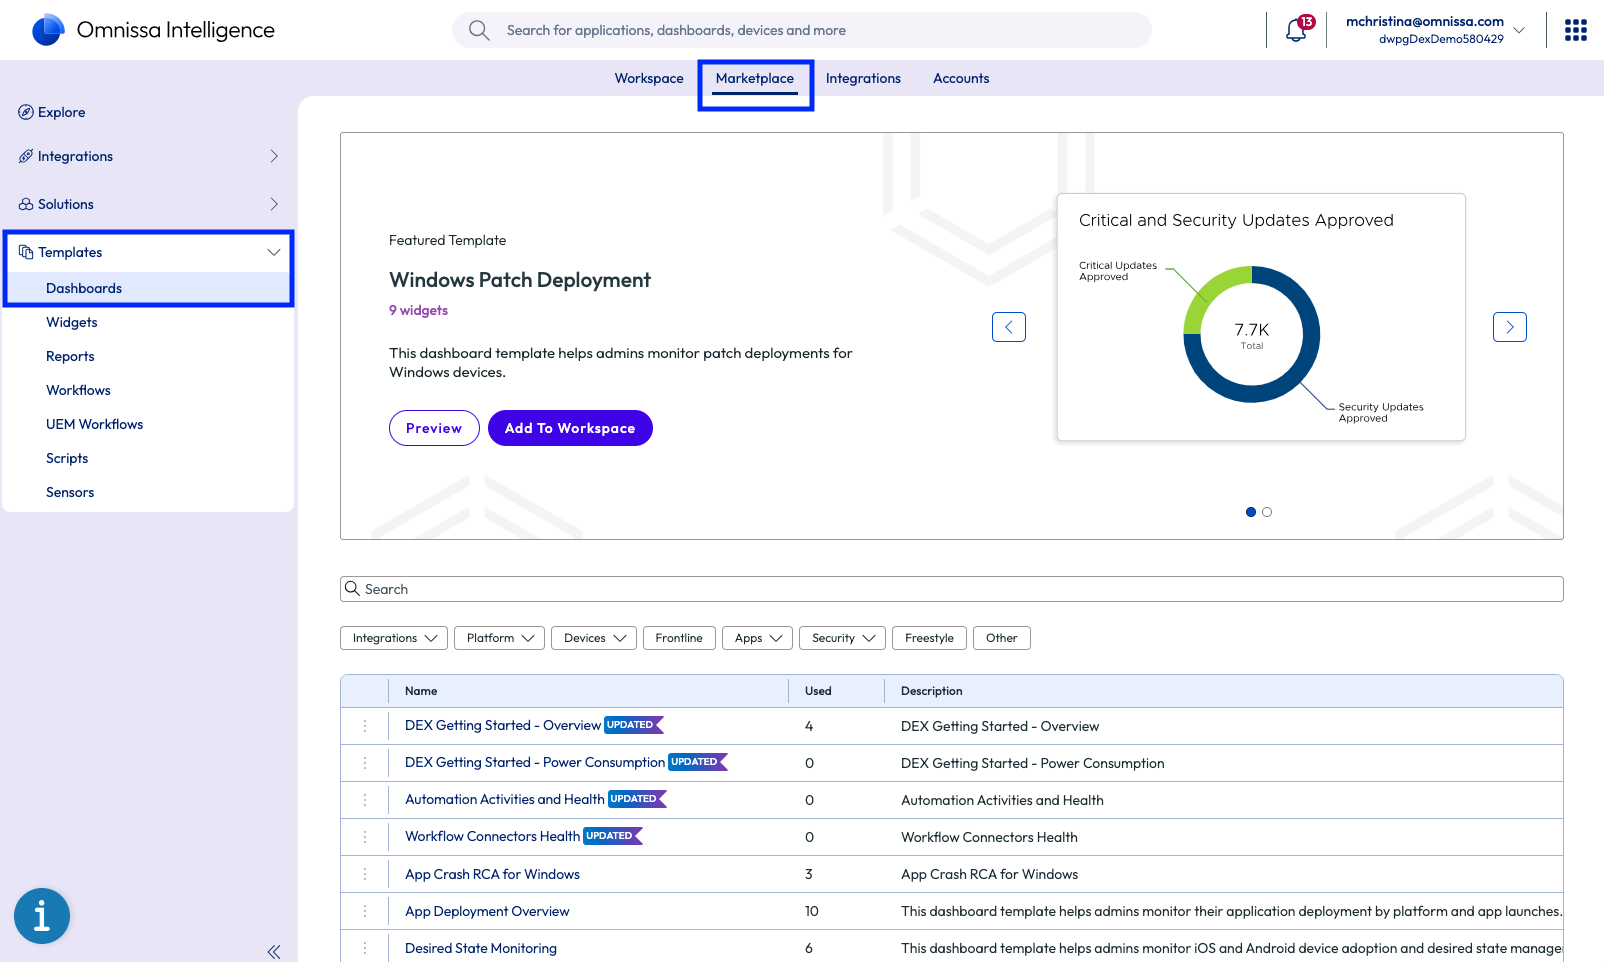The width and height of the screenshot is (1604, 962).
Task: Toggle the Frontline filter chip
Action: point(678,638)
